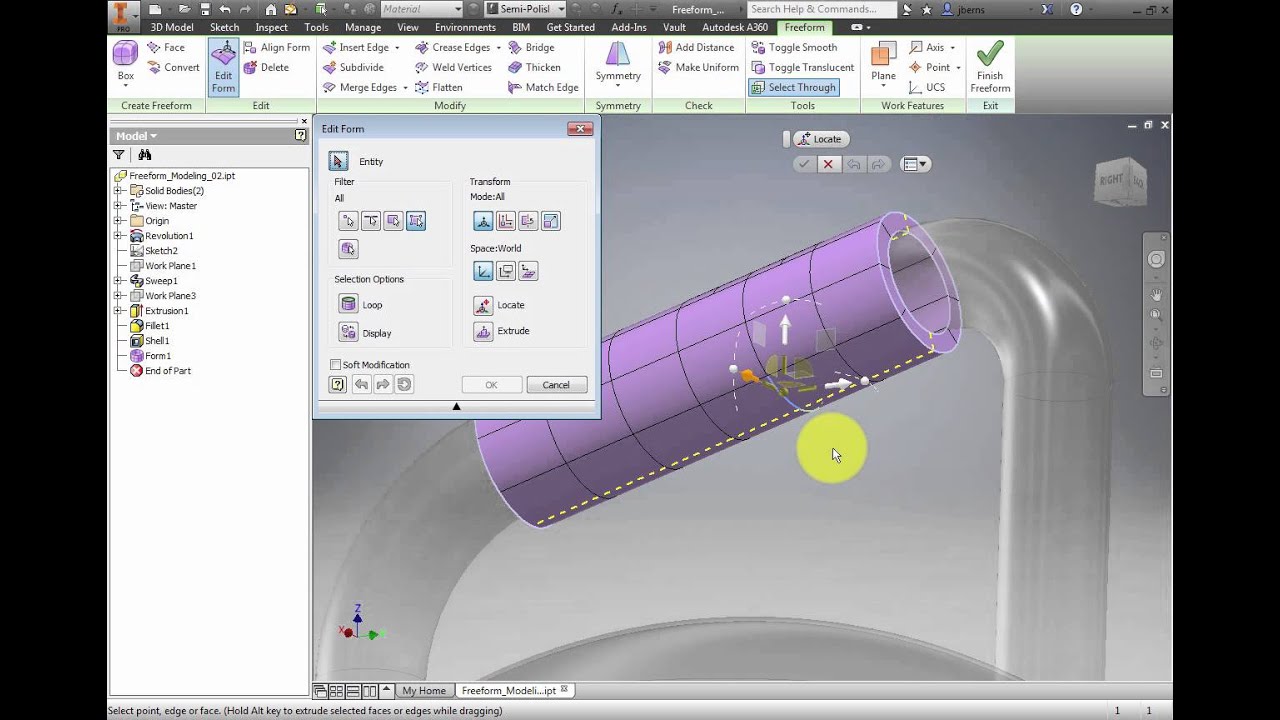
Task: Click the Make Uniform tool
Action: (698, 67)
